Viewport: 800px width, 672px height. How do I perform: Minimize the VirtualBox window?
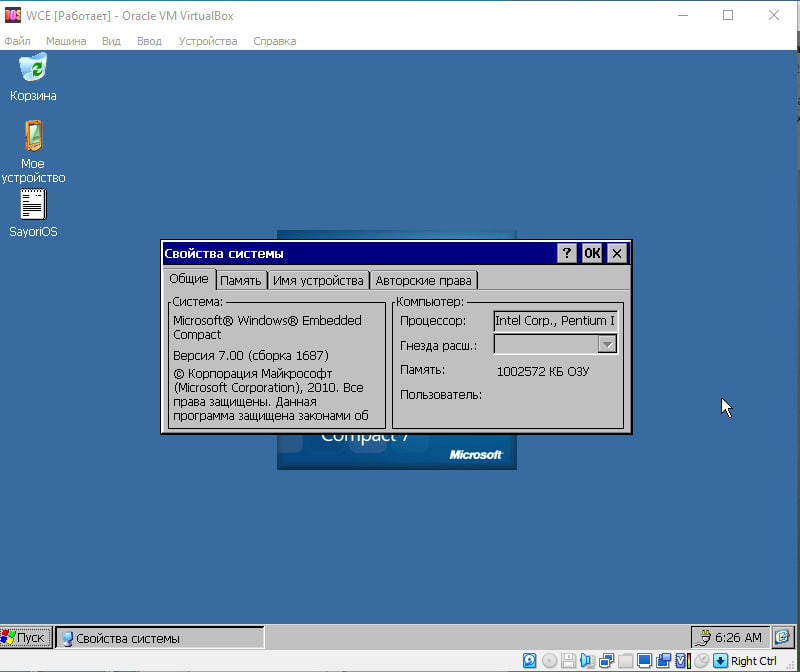tap(683, 15)
